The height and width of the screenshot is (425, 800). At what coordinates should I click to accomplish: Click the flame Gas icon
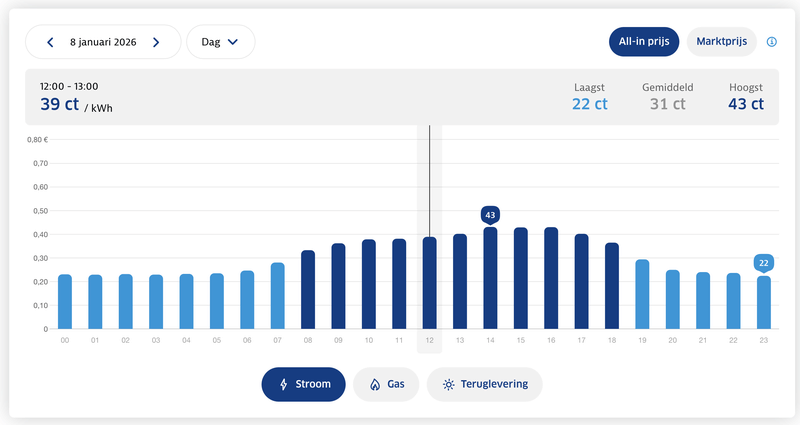375,384
